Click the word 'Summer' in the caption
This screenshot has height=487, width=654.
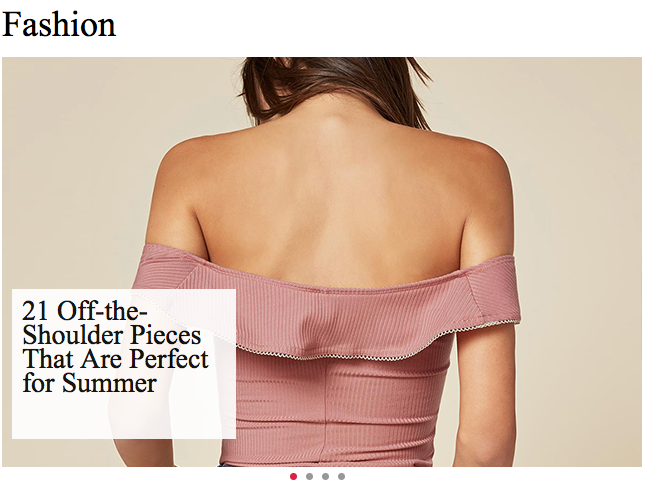coord(109,383)
